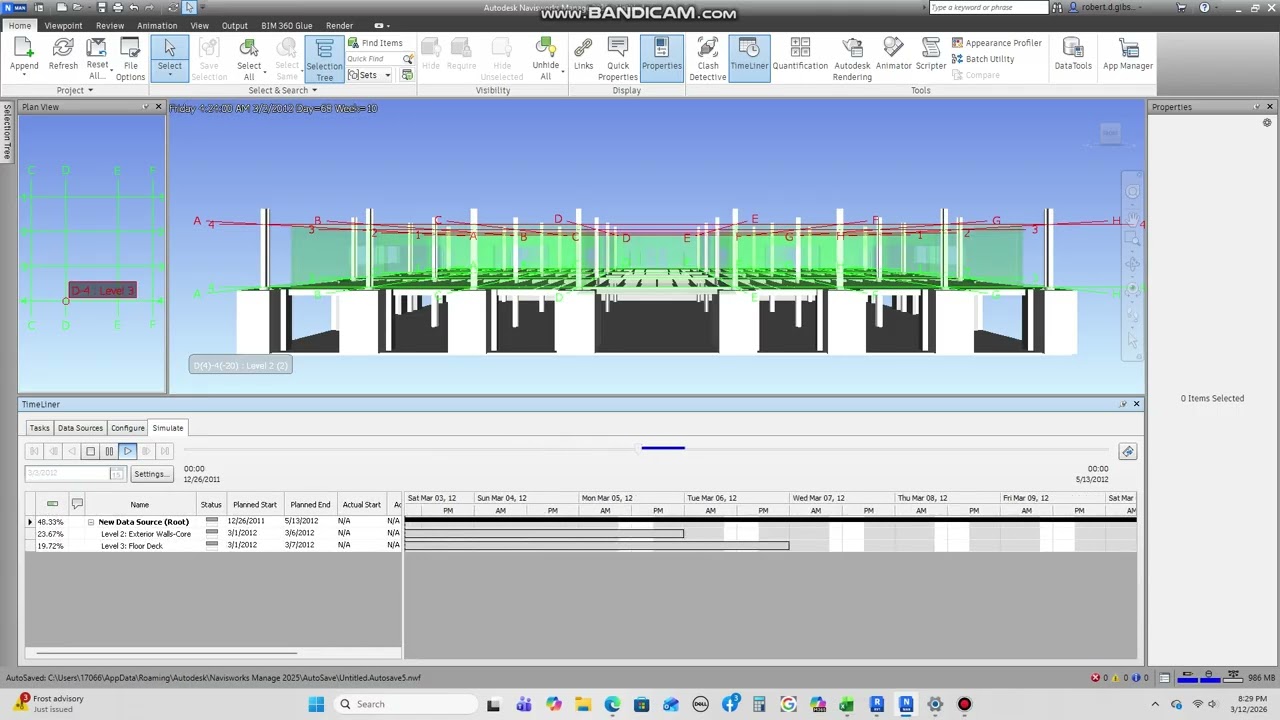This screenshot has height=720, width=1280.
Task: Click the Append file icon
Action: (x=24, y=55)
